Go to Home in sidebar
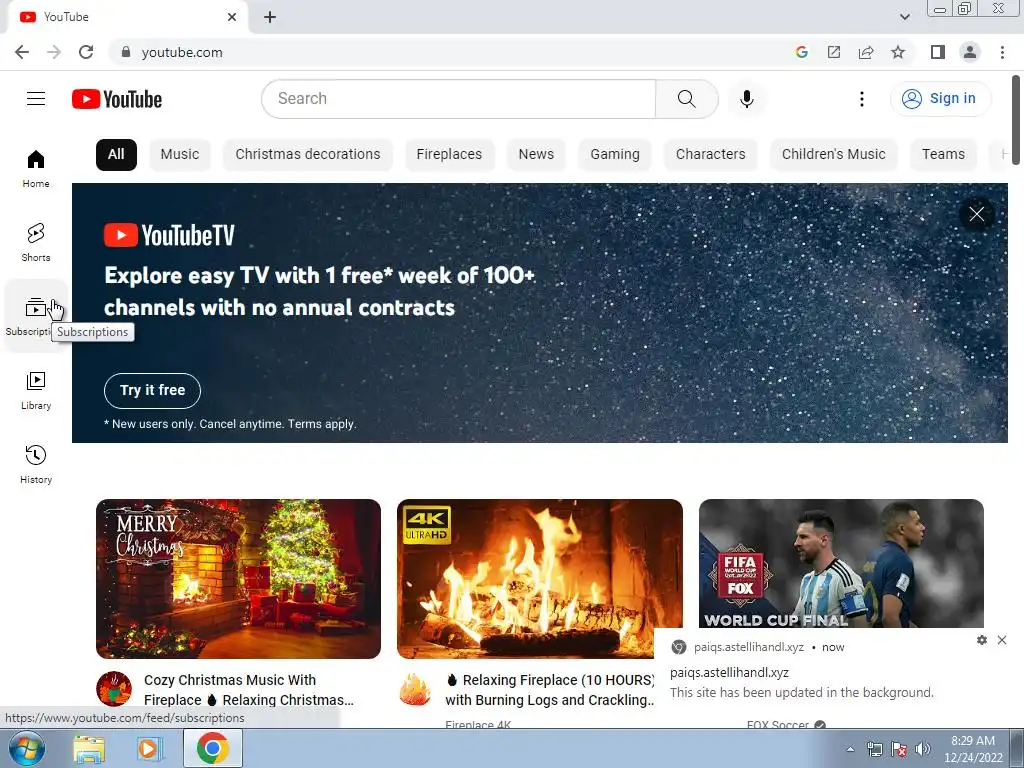 click(36, 168)
